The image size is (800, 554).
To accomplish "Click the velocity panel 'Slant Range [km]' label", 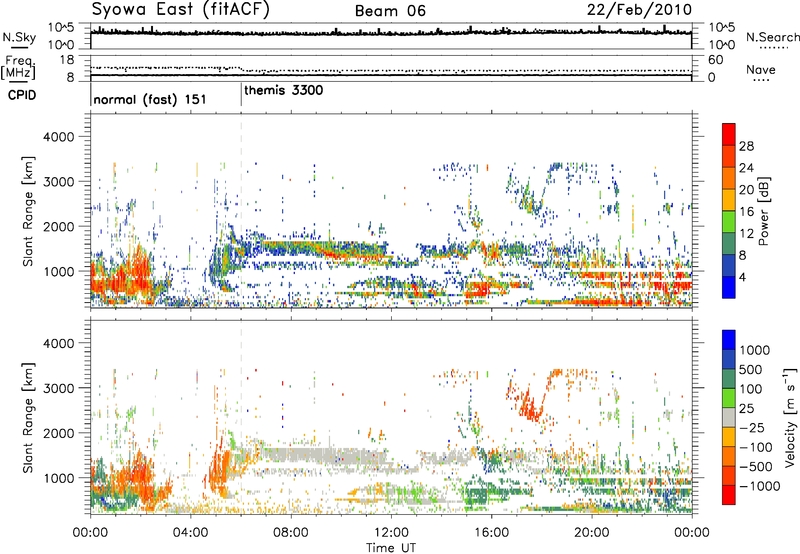I will [28, 417].
